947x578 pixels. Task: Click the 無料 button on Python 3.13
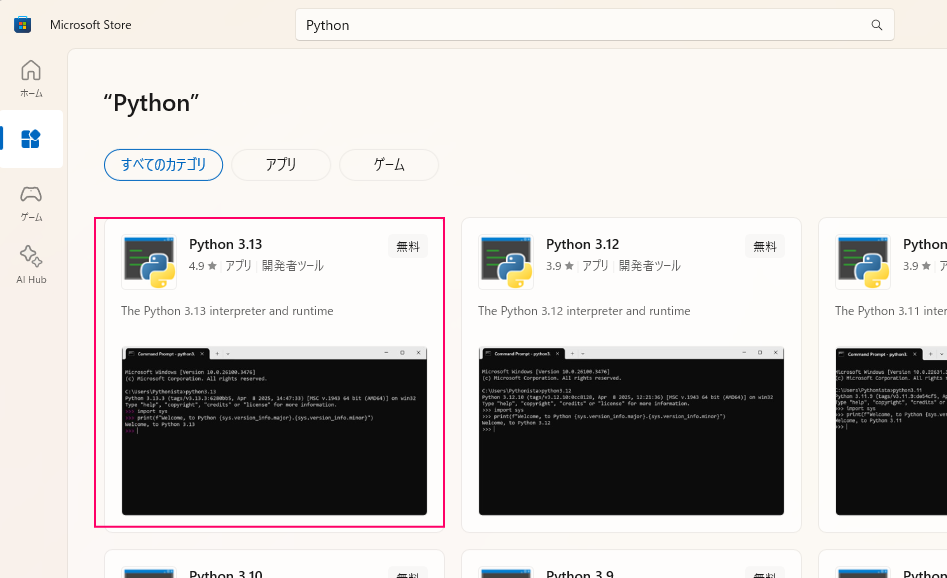point(408,246)
